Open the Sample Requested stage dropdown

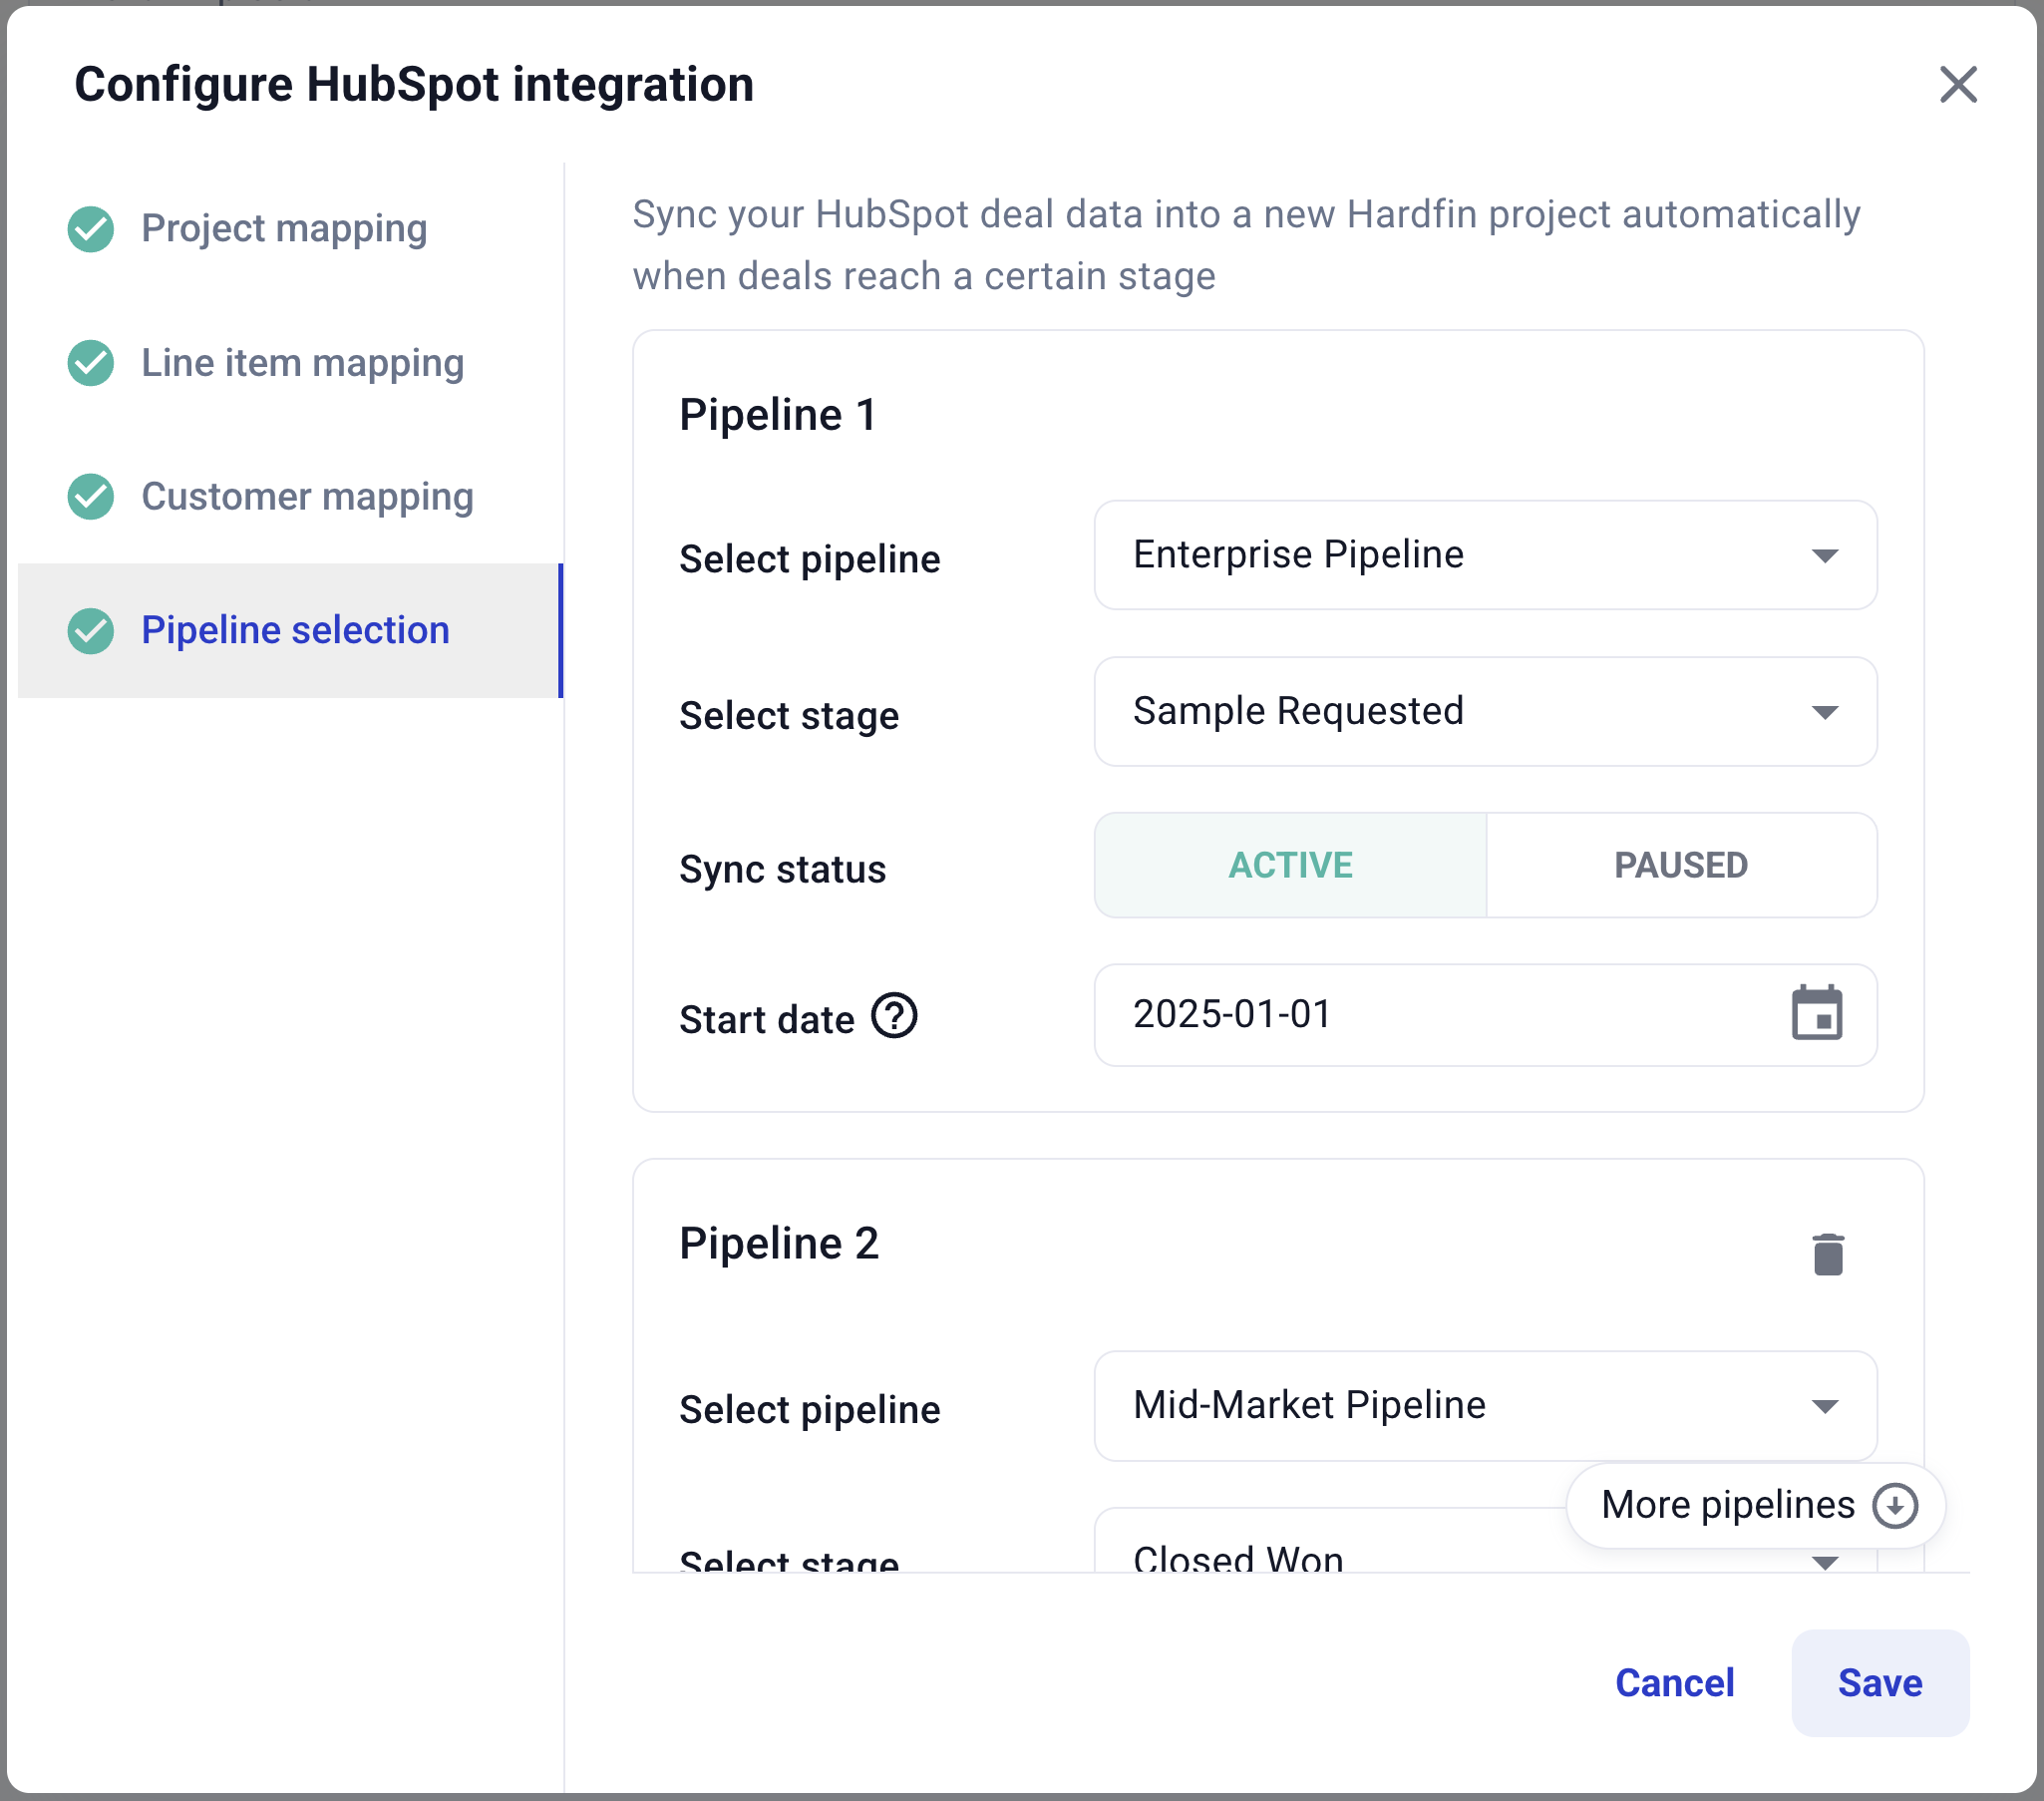pyautogui.click(x=1485, y=712)
